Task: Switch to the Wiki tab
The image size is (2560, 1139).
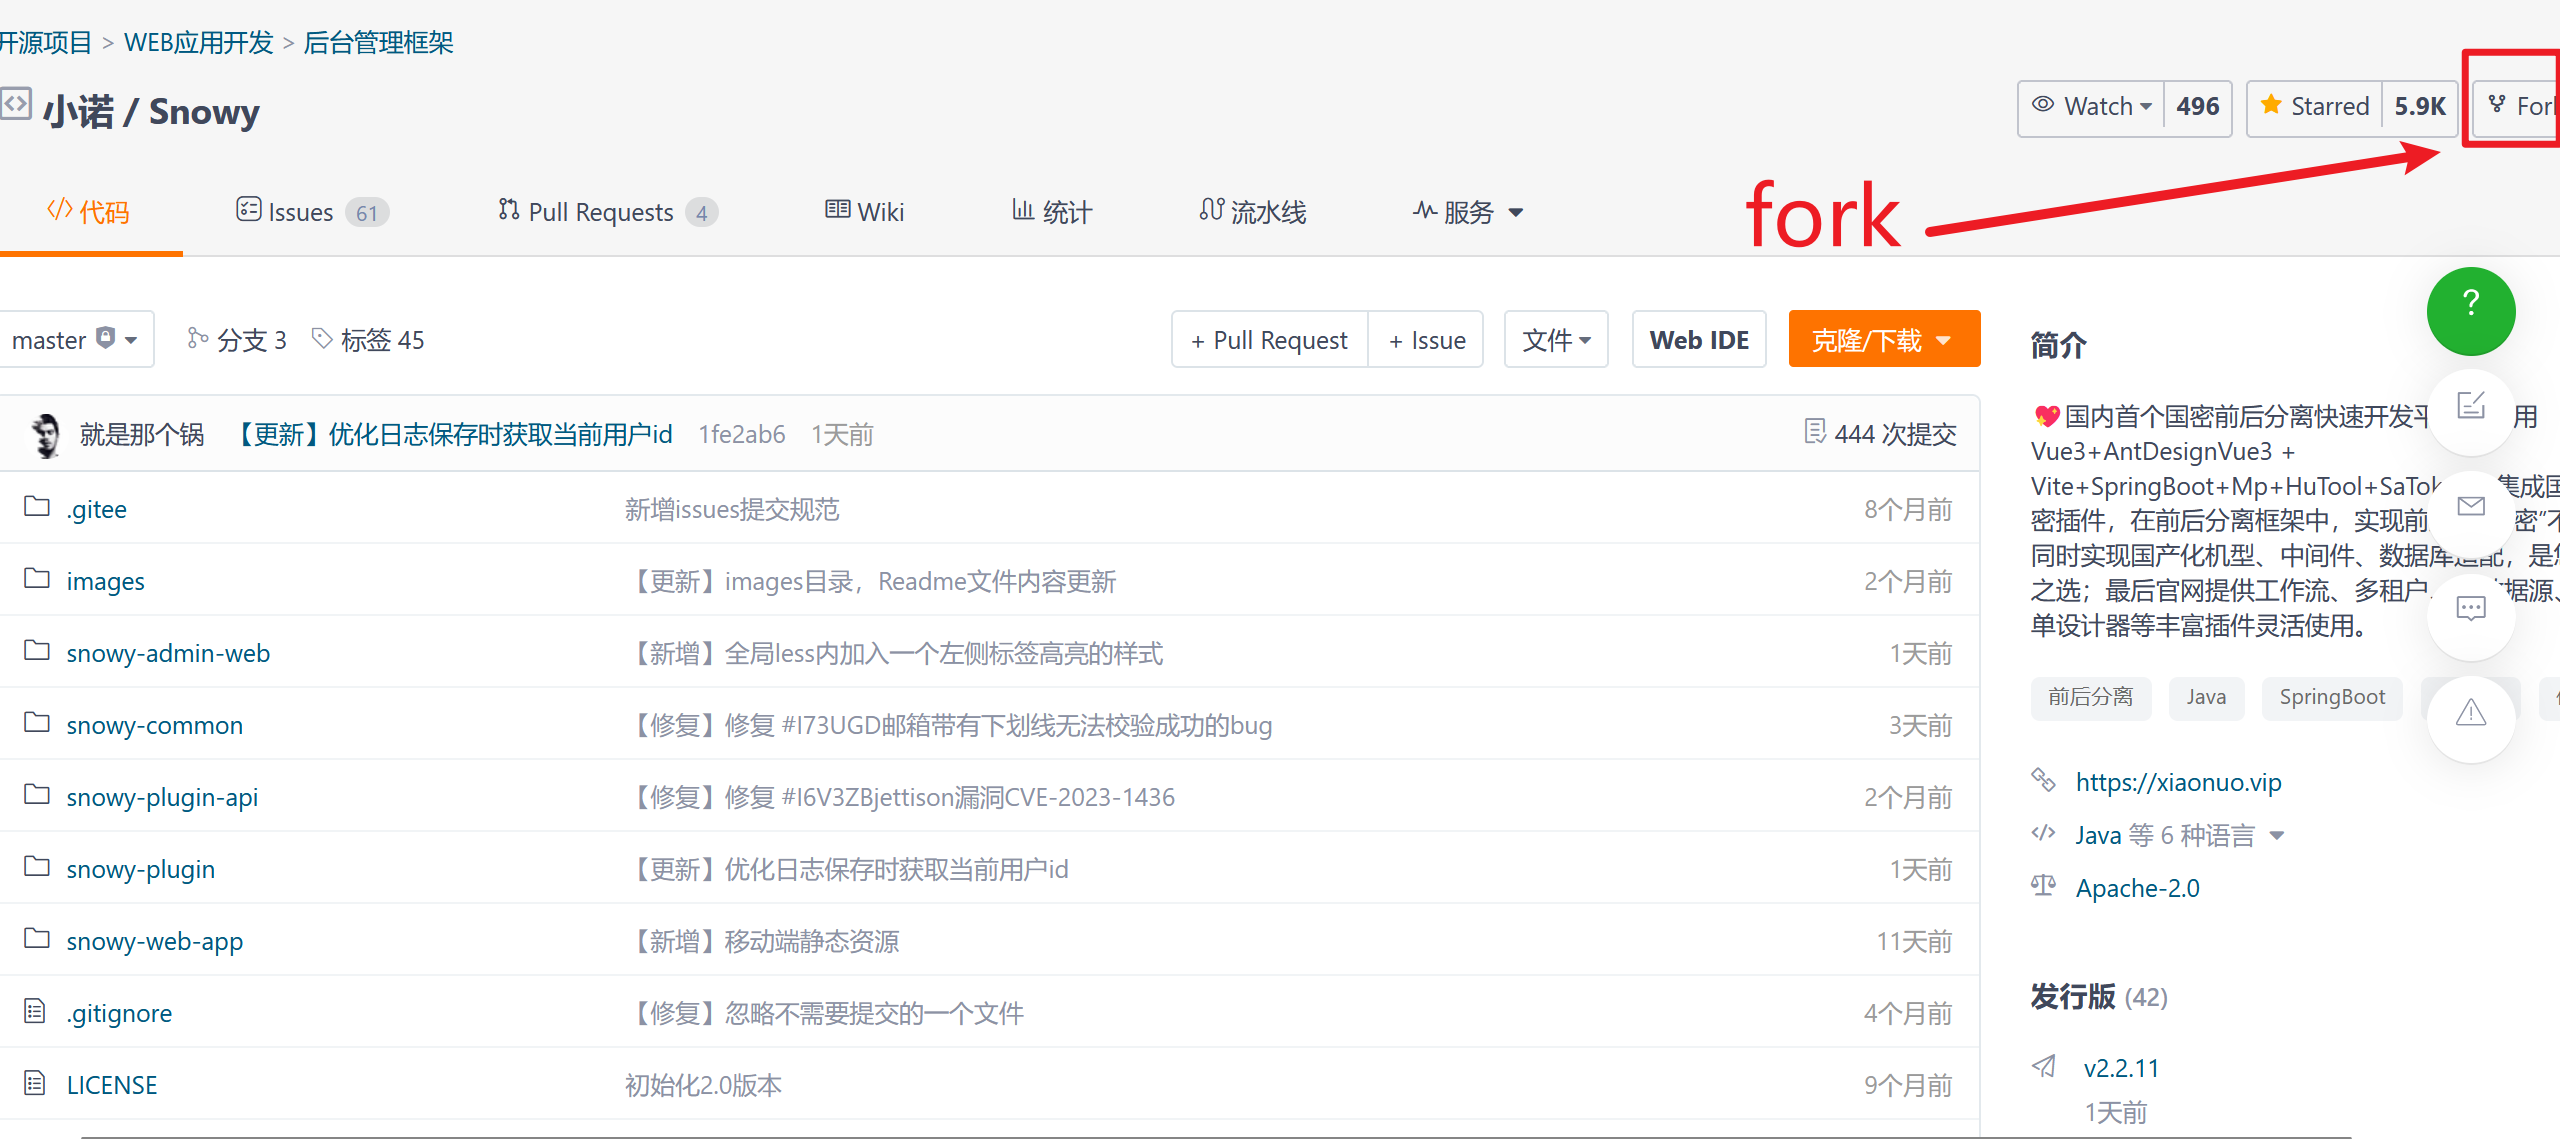Action: click(865, 212)
